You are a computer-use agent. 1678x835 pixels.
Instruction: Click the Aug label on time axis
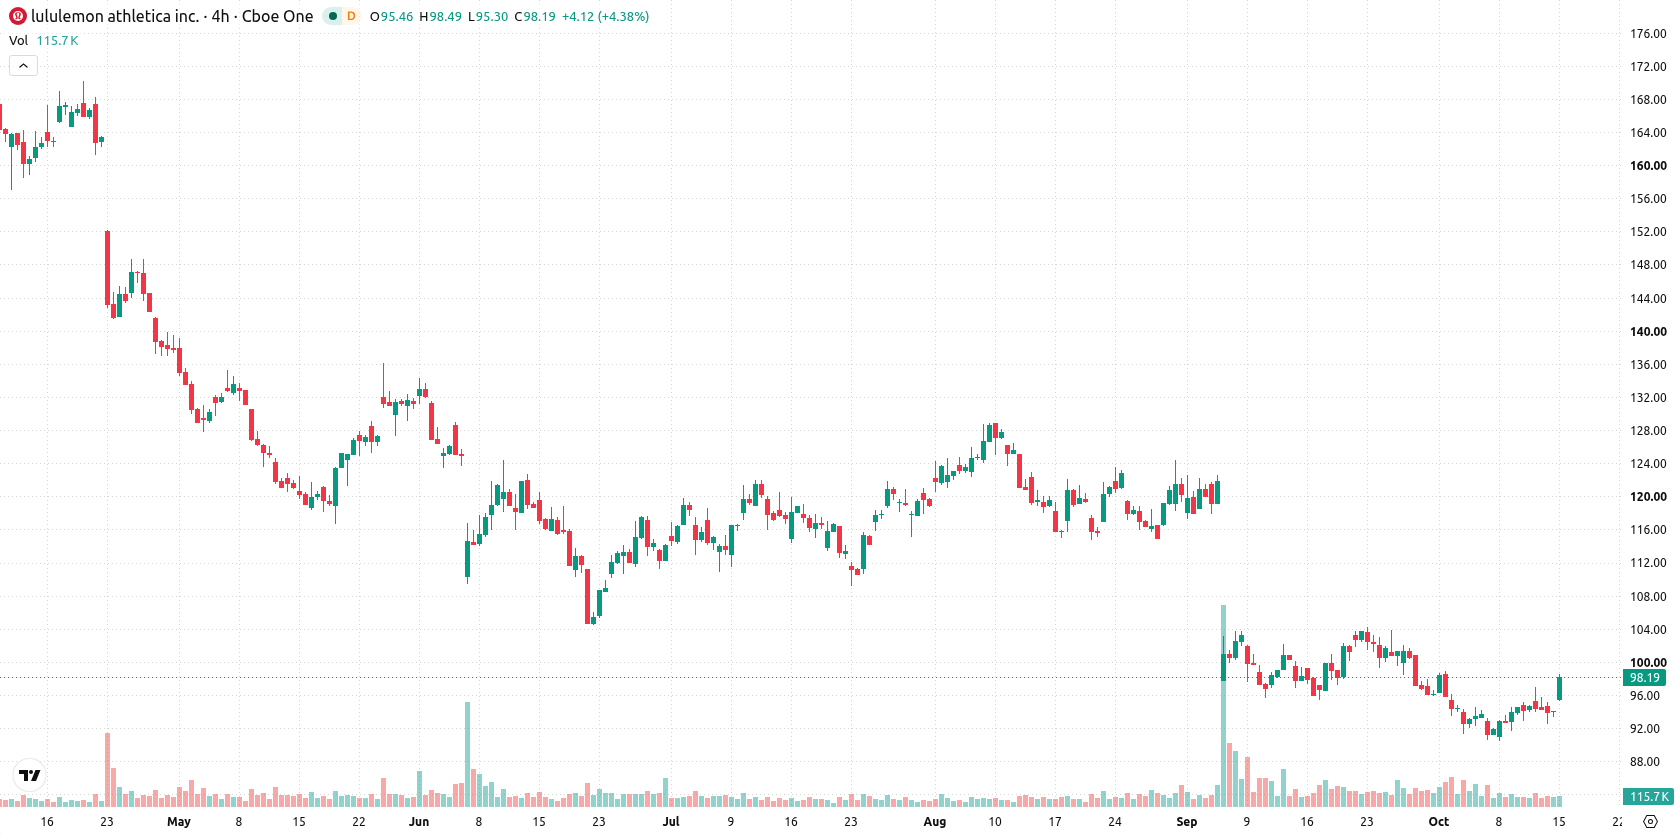pos(935,822)
